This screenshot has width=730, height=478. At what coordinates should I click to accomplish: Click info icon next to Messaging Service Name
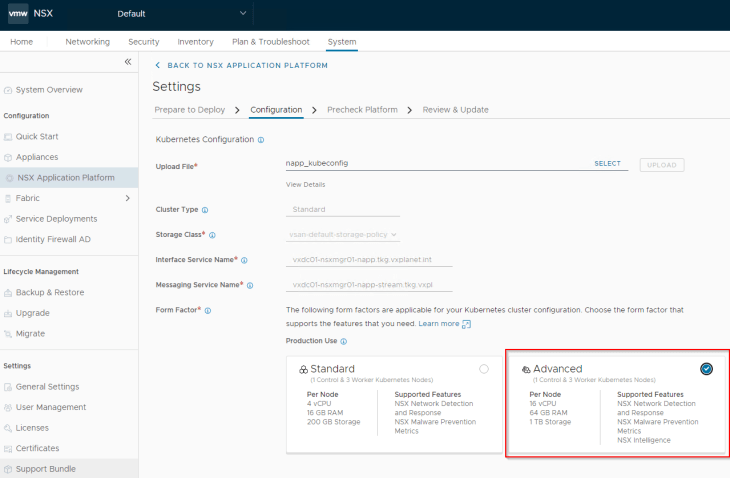(250, 285)
